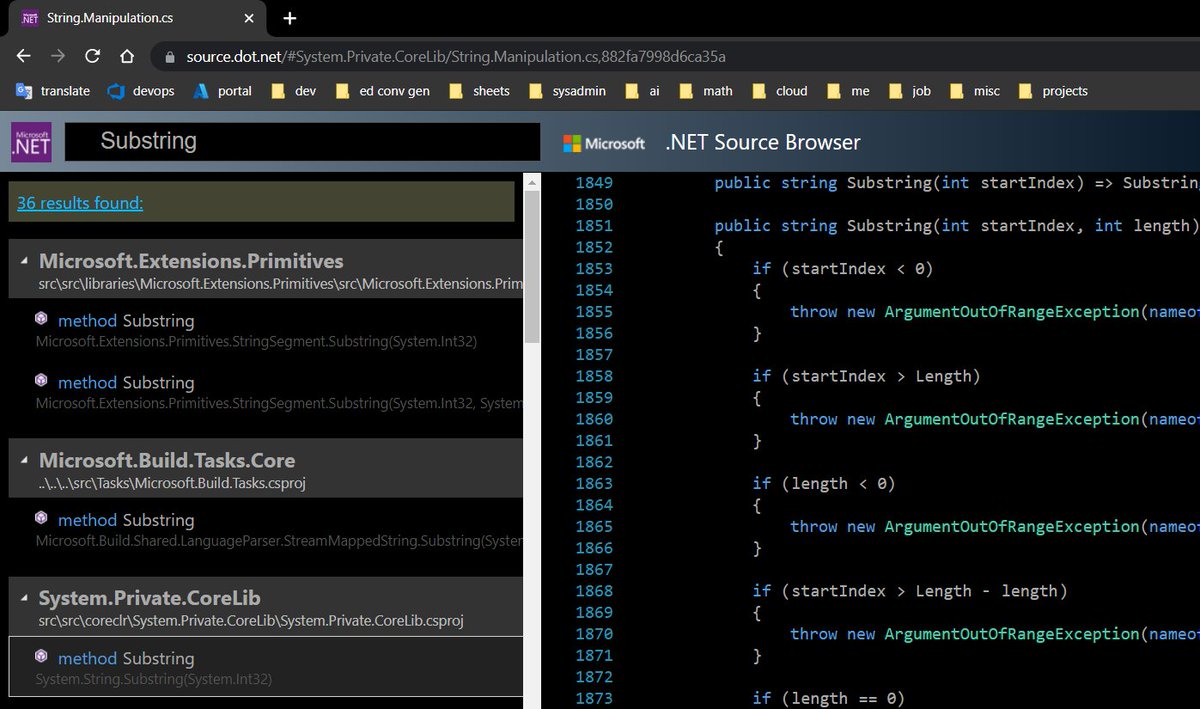Open the dev bookmarks folder
Viewport: 1200px width, 709px height.
click(295, 91)
